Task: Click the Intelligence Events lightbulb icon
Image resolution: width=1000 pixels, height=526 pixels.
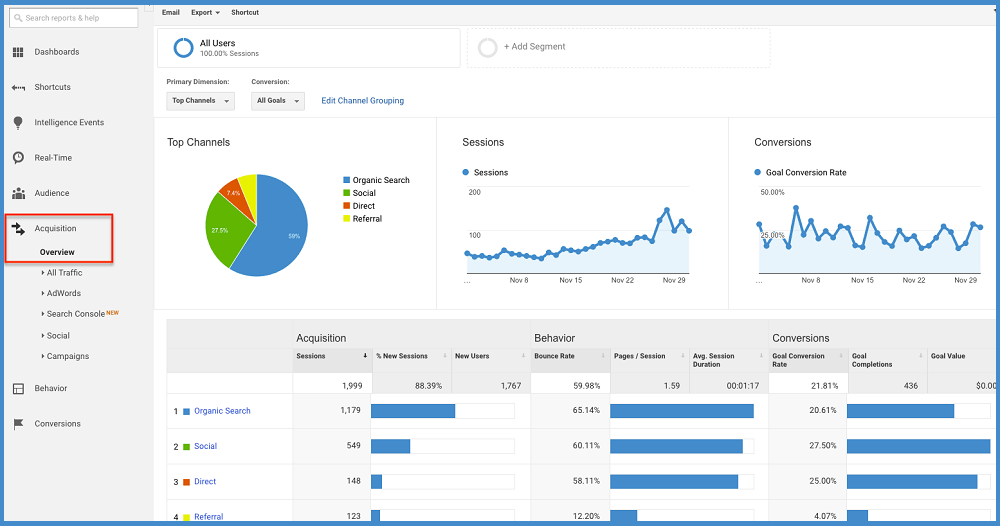Action: (x=18, y=122)
